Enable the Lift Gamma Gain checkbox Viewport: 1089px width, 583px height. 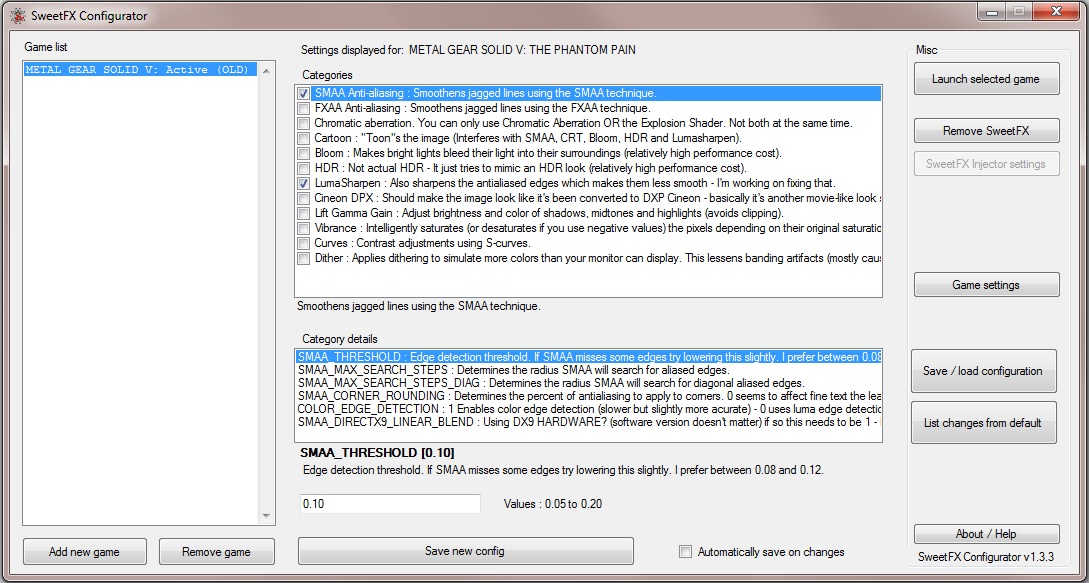tap(304, 213)
